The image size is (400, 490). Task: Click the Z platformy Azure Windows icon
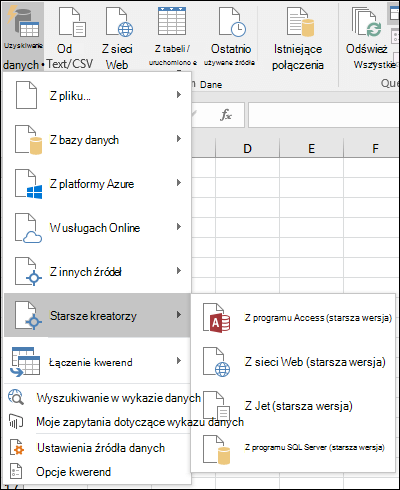click(x=28, y=184)
